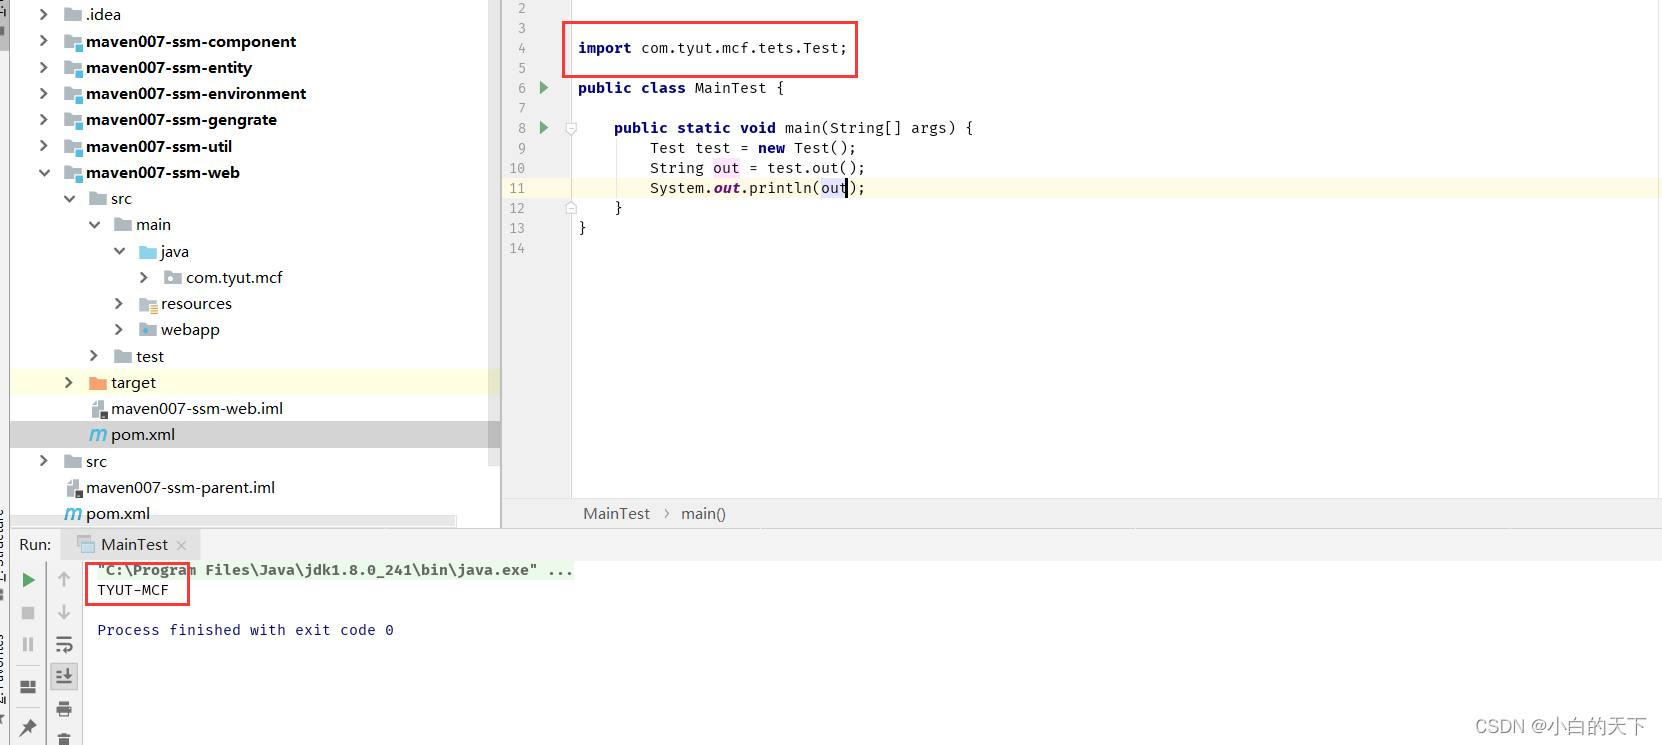The image size is (1662, 745).
Task: Click the grey Stop process icon
Action: 28,612
